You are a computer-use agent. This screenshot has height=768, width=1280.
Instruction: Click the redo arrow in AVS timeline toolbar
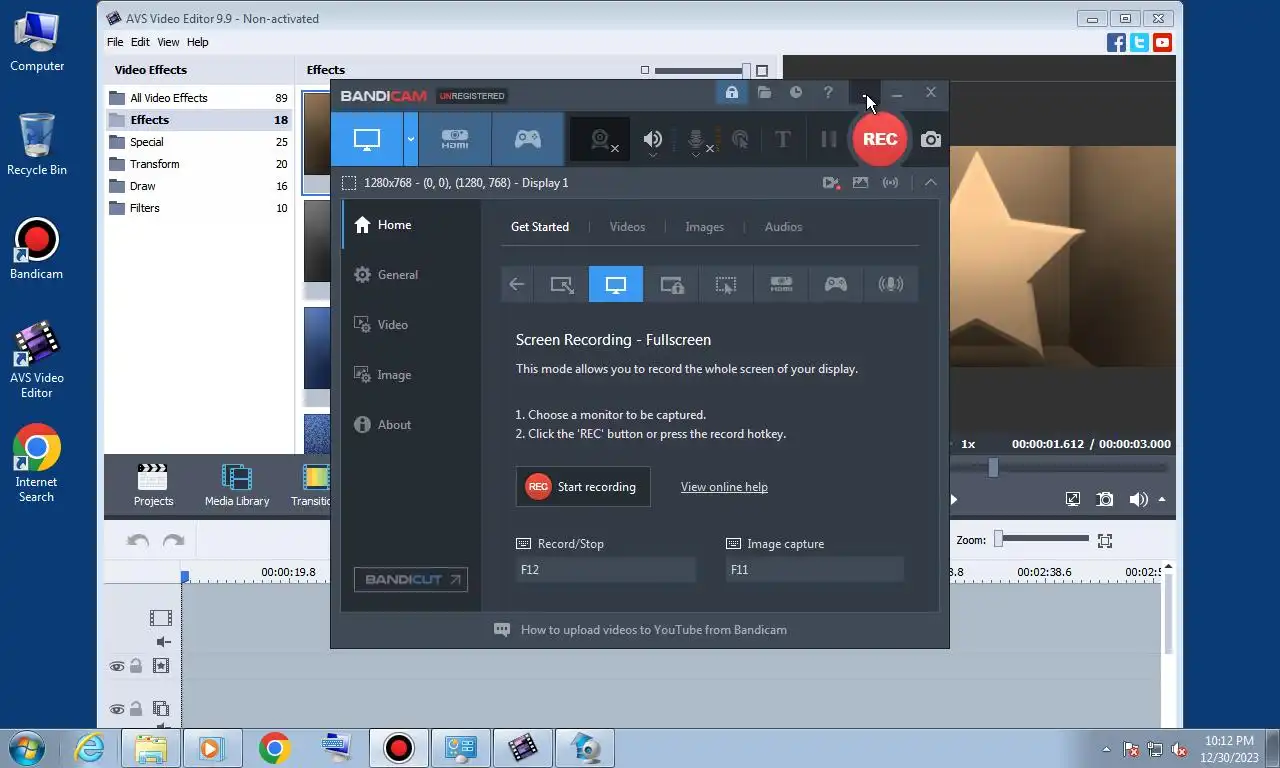[x=174, y=541]
